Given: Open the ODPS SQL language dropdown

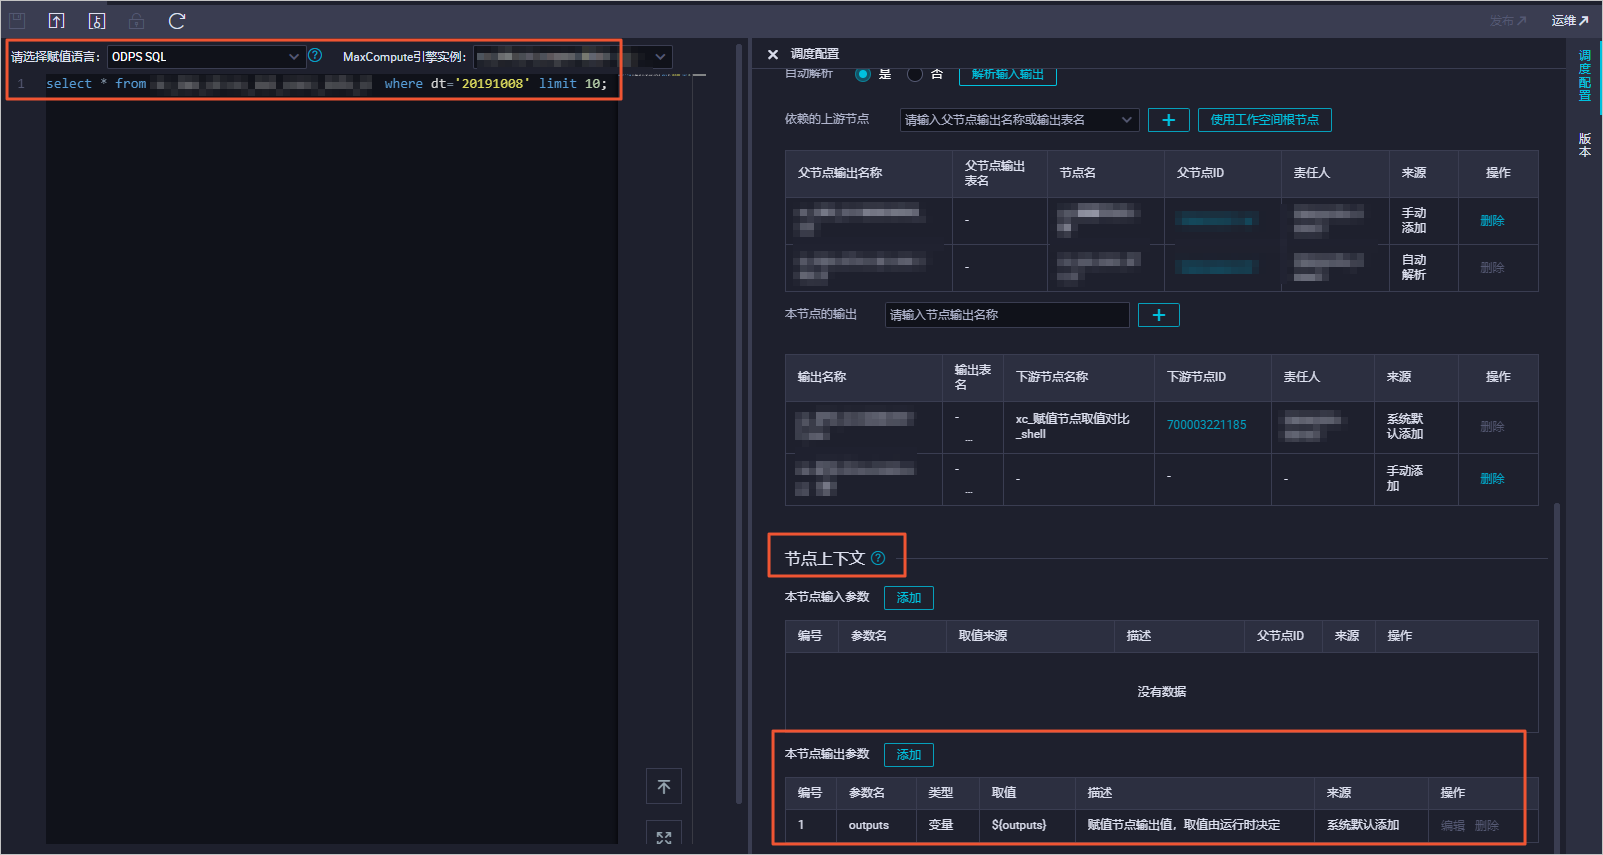Looking at the screenshot, I should click(x=206, y=57).
